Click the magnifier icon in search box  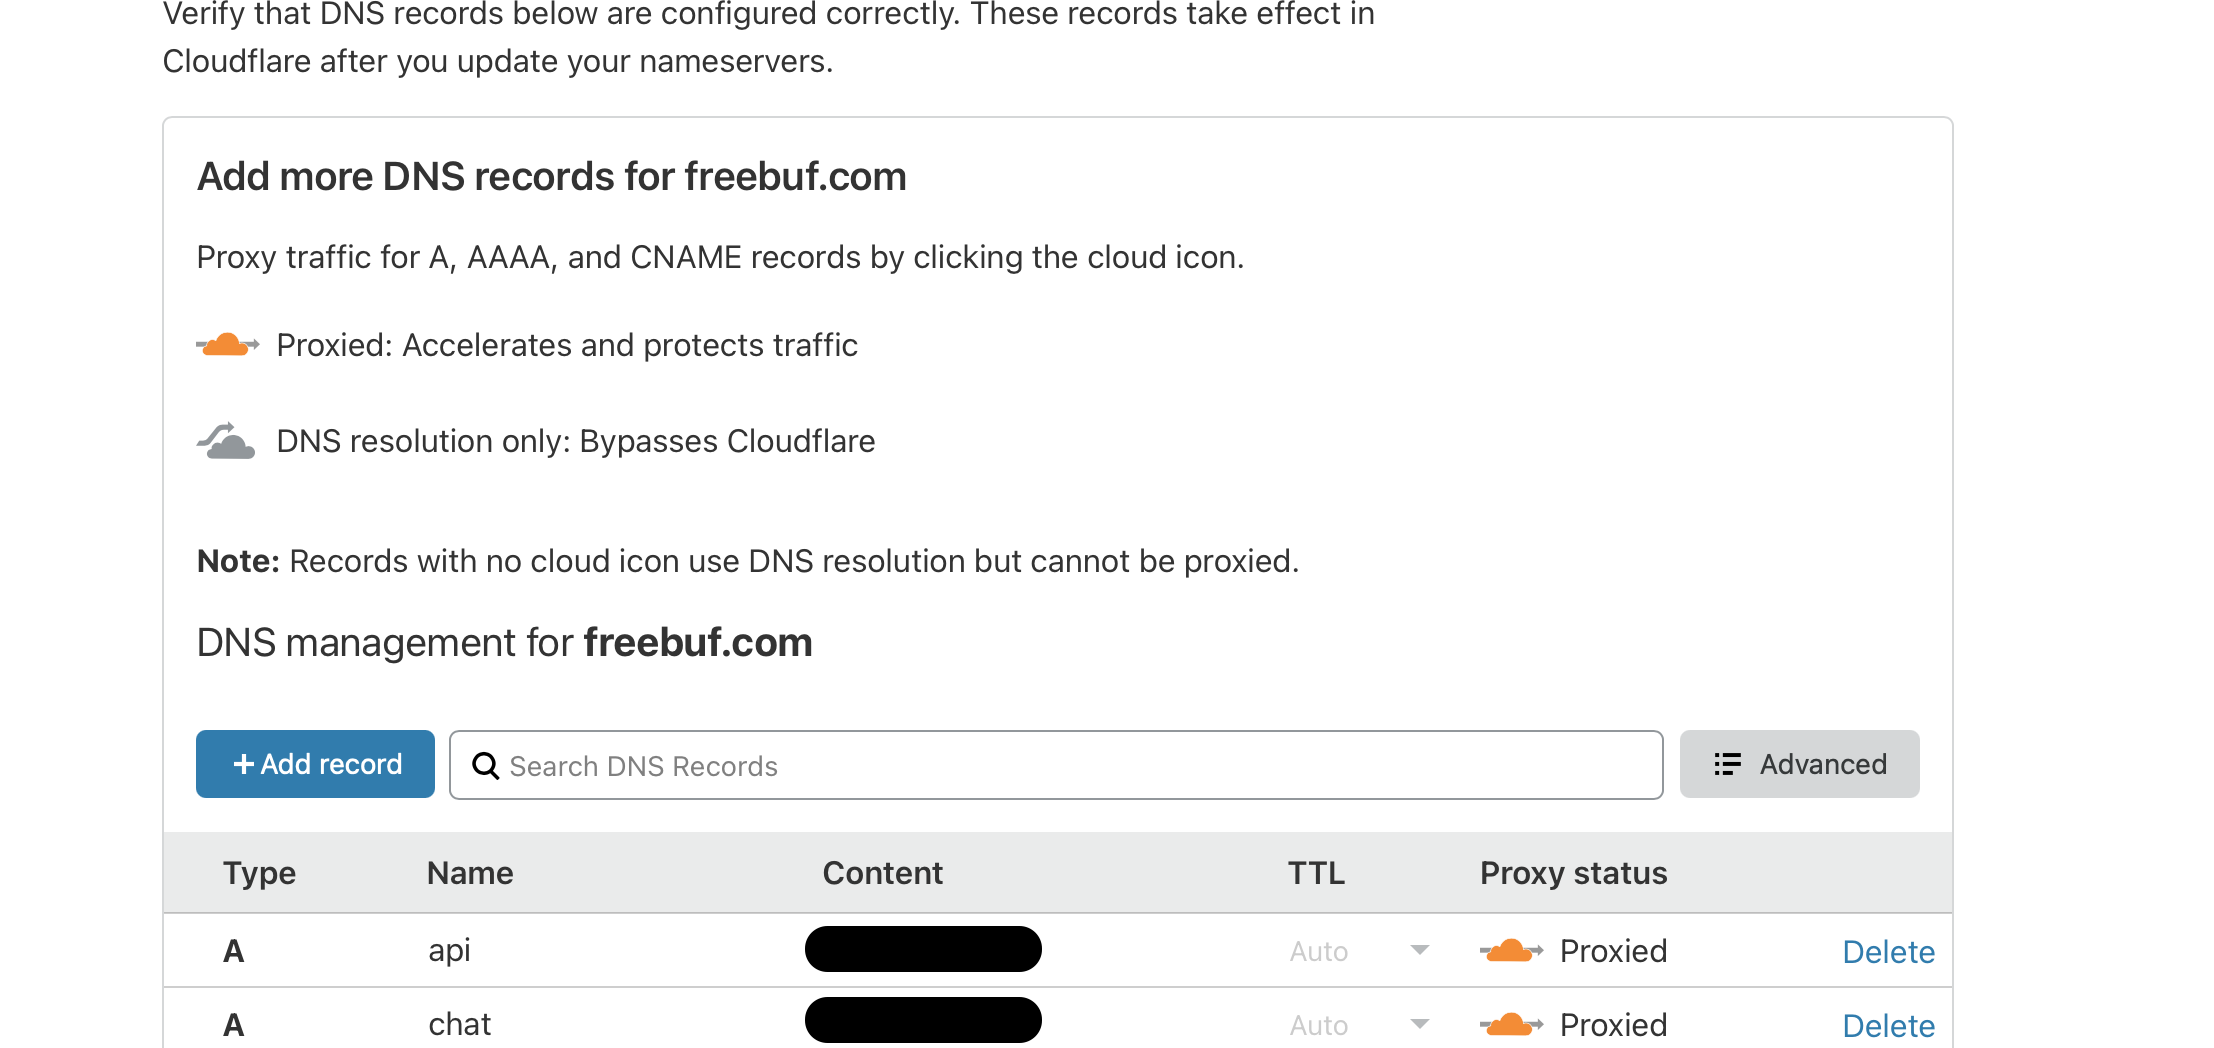[486, 766]
